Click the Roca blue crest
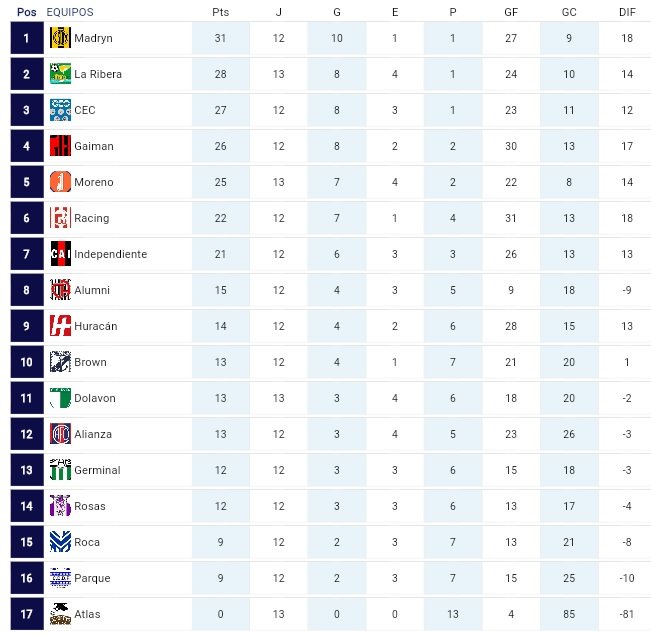Image resolution: width=651 pixels, height=634 pixels. pyautogui.click(x=60, y=542)
